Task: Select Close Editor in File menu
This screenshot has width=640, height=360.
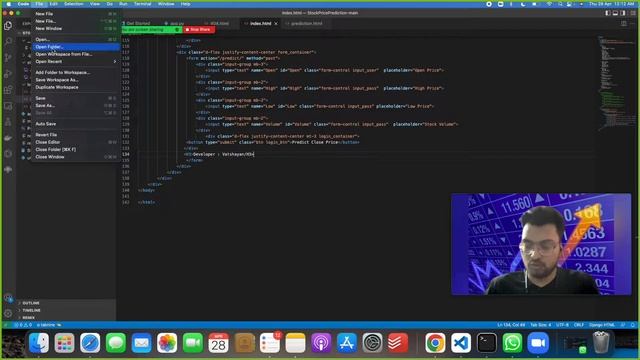Action: 76,142
